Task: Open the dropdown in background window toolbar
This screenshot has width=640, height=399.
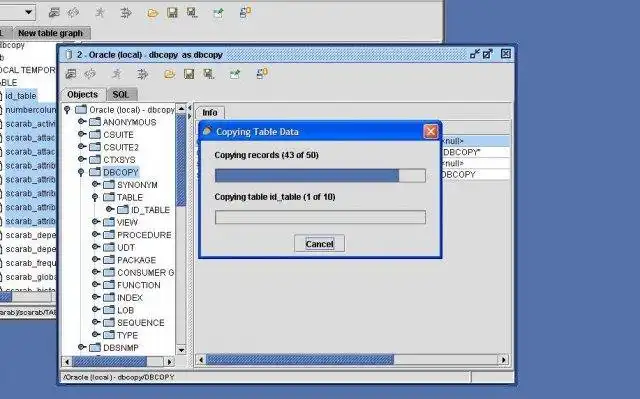Action: pyautogui.click(x=28, y=12)
